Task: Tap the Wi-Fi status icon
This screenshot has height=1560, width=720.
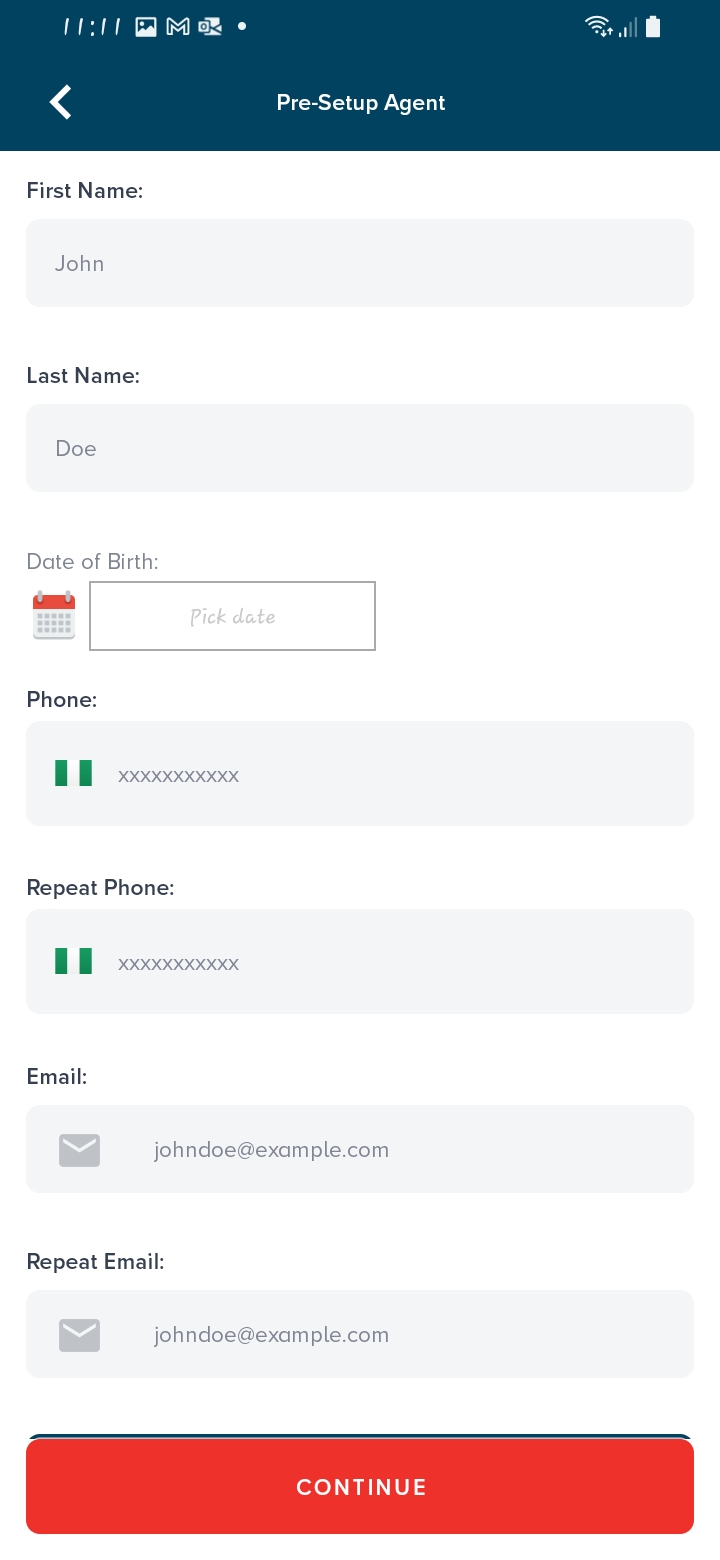Action: tap(598, 27)
